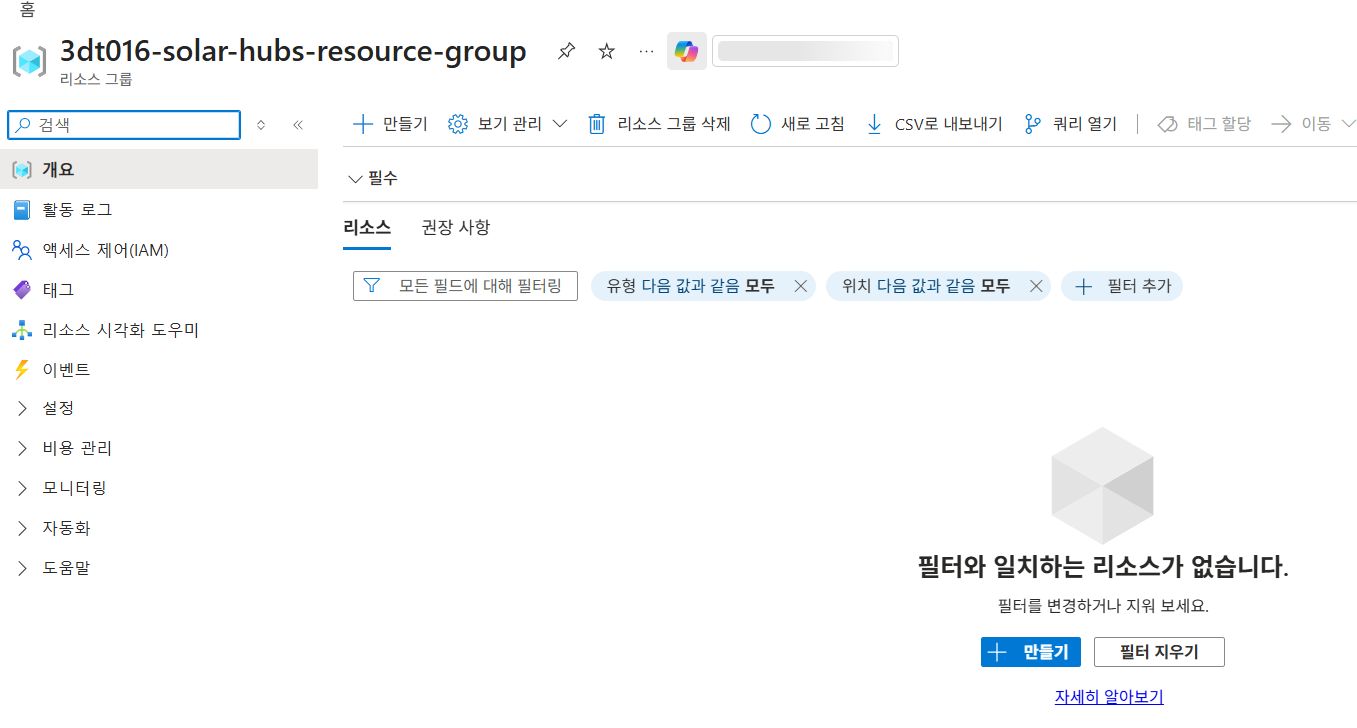Switch to the 리소스 tab

(367, 228)
